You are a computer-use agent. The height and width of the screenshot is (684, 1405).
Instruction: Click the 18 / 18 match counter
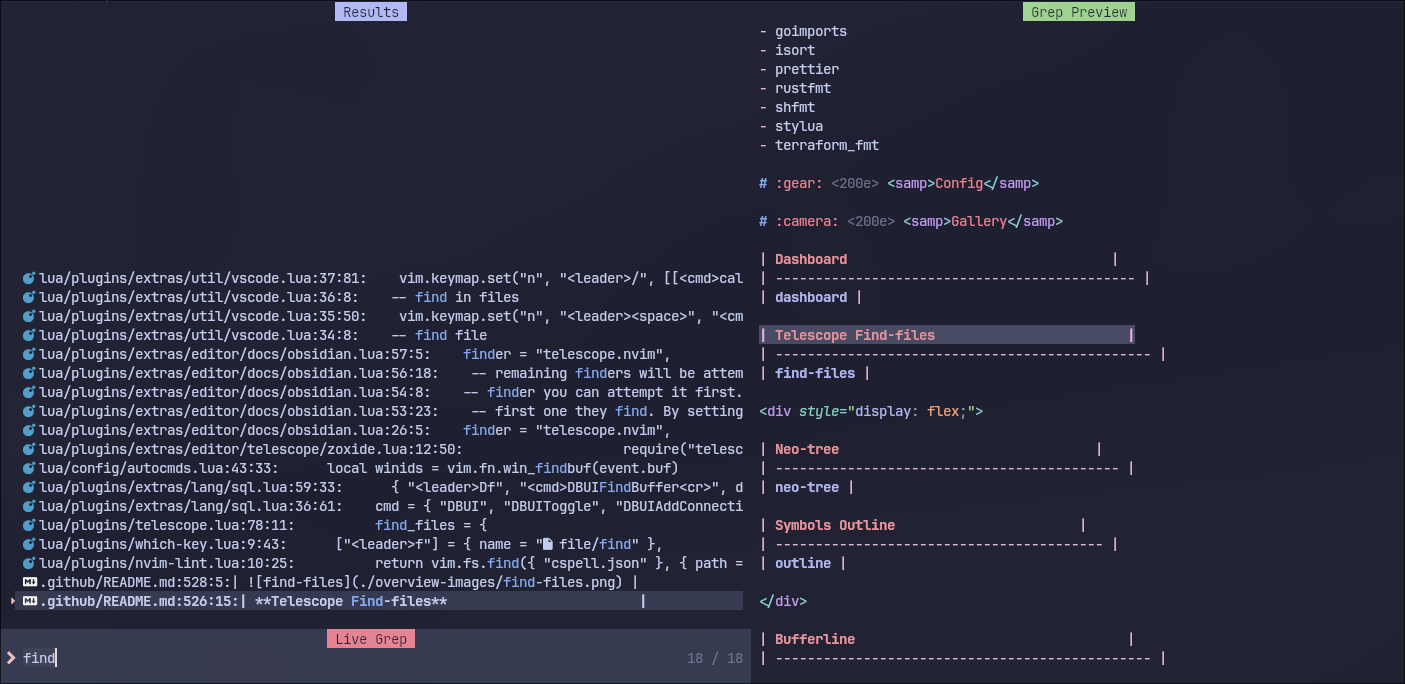tap(714, 657)
